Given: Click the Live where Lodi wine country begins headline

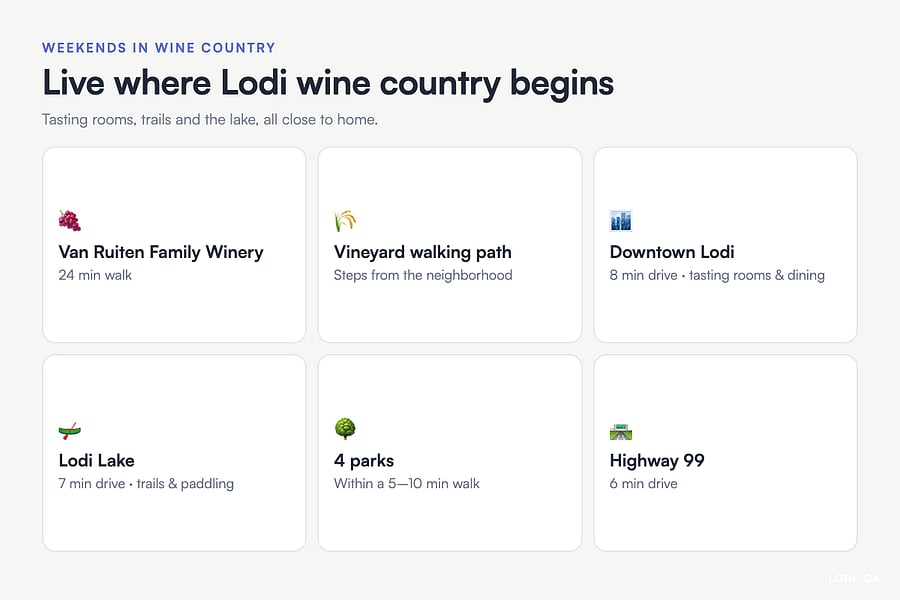Looking at the screenshot, I should click(328, 83).
